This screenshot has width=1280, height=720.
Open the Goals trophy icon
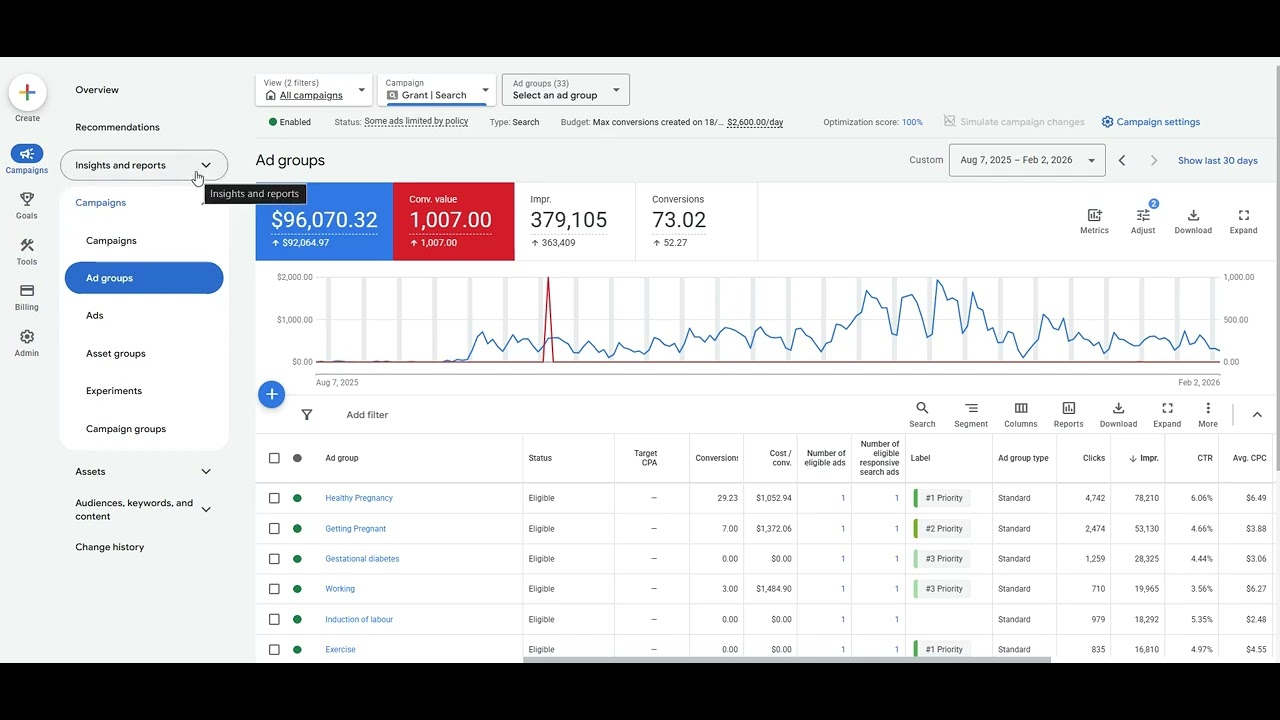27,199
